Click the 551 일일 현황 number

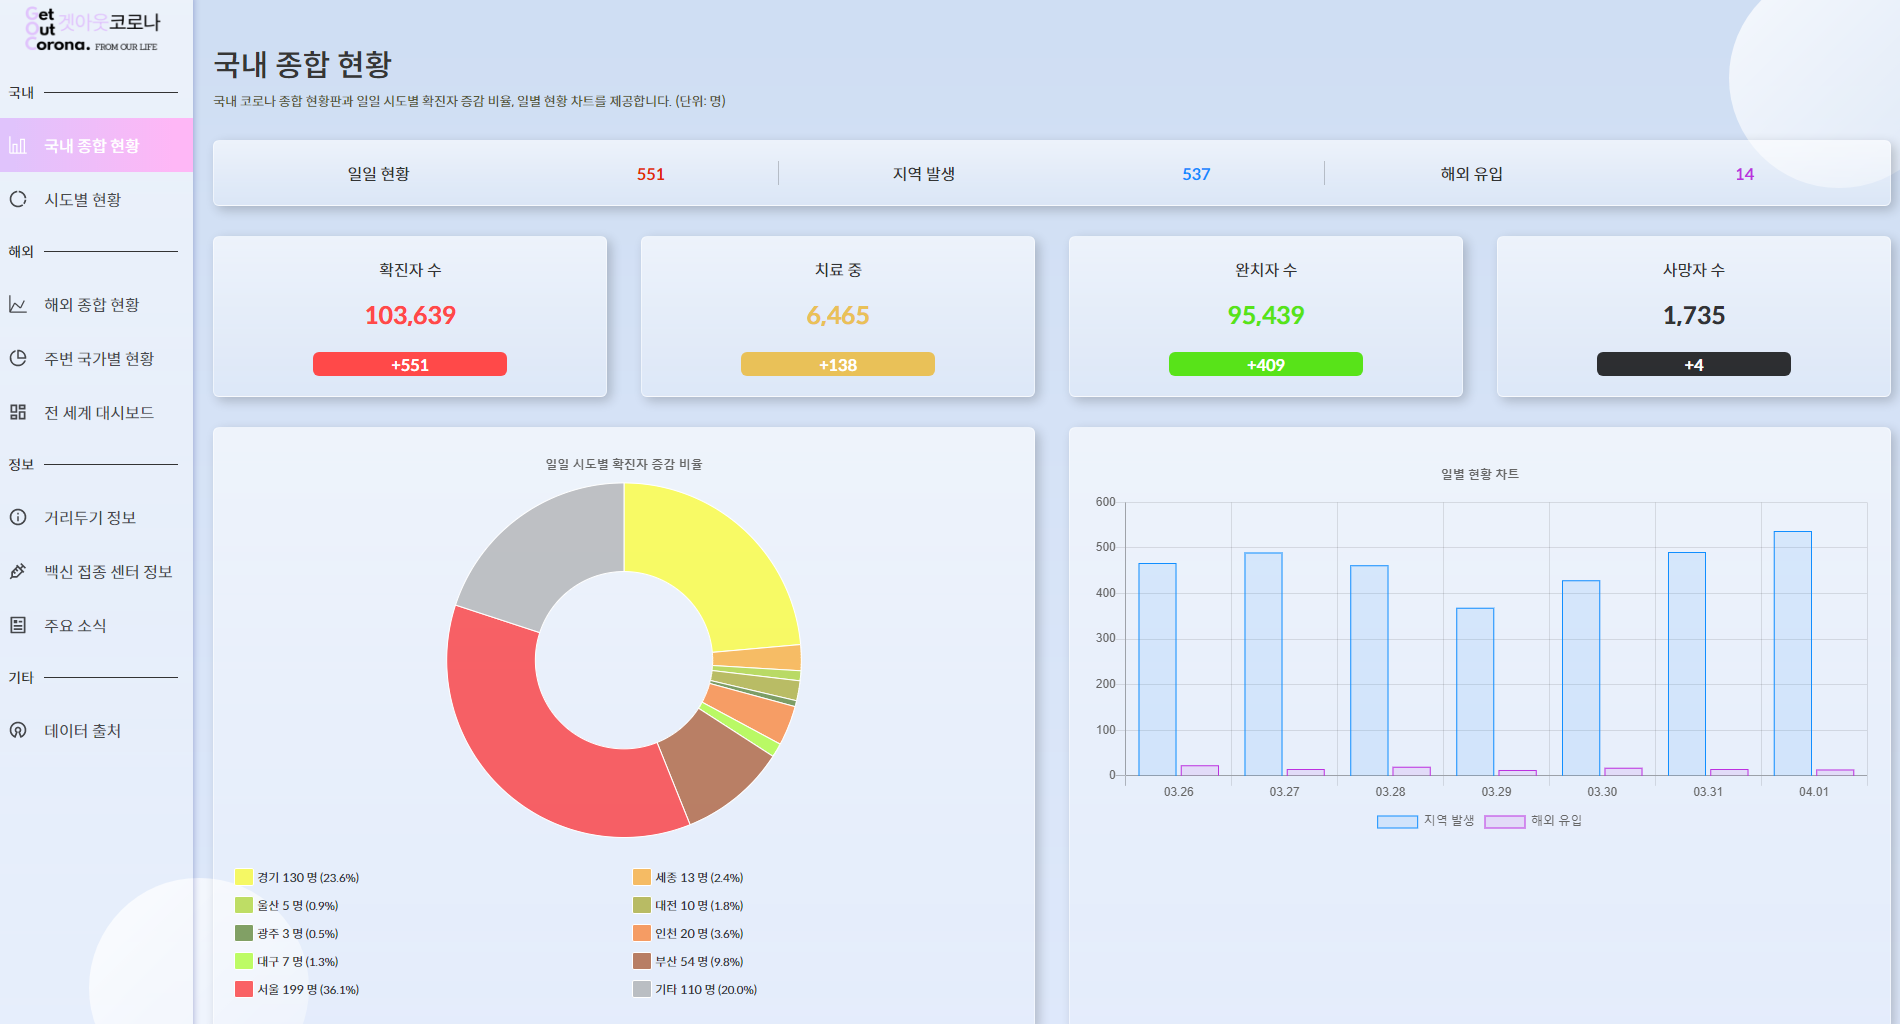pyautogui.click(x=651, y=174)
